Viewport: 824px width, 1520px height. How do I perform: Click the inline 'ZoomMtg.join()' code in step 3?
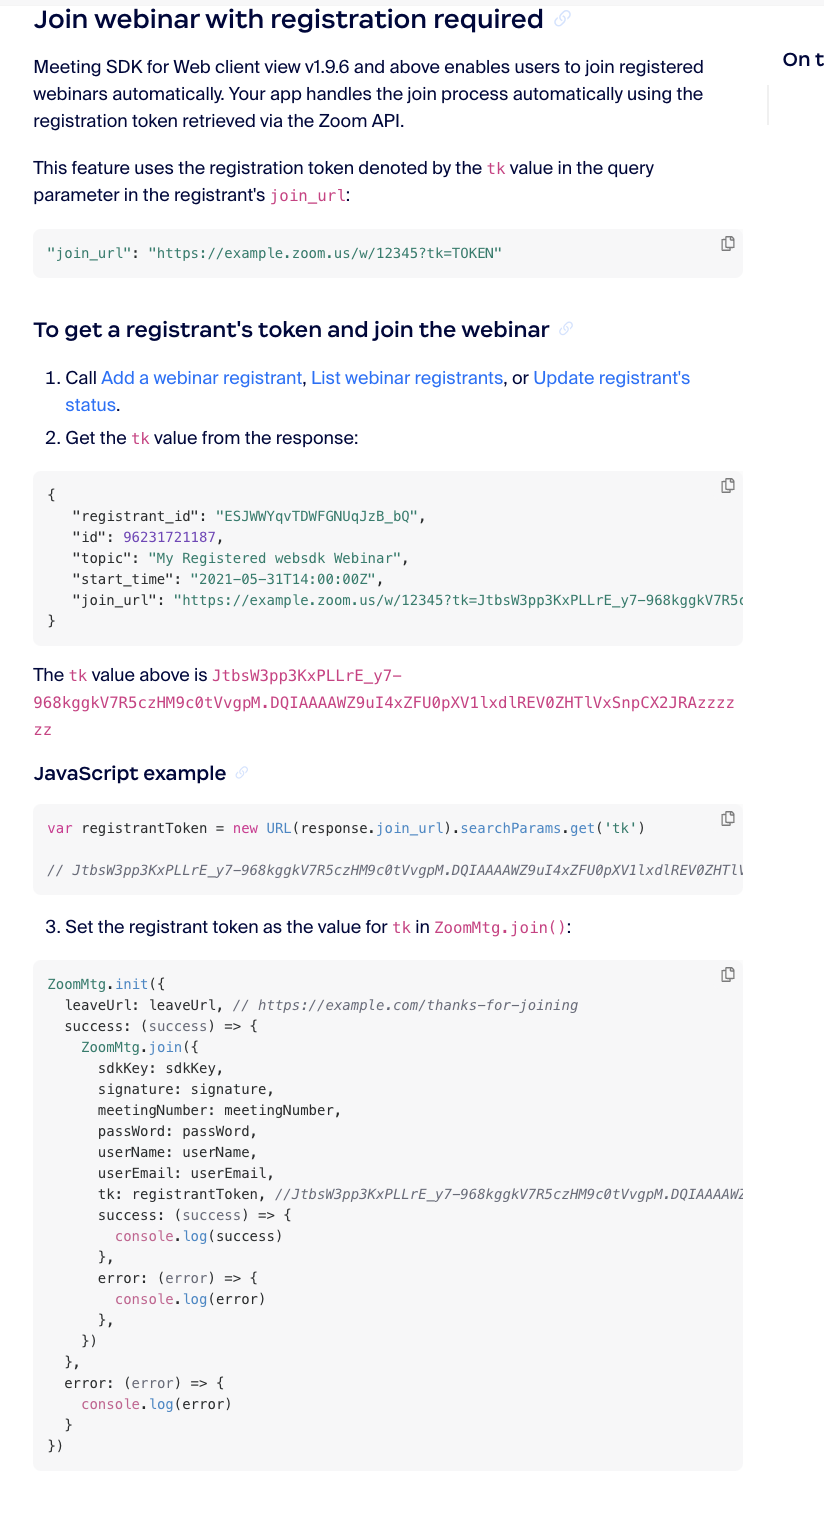pos(500,928)
